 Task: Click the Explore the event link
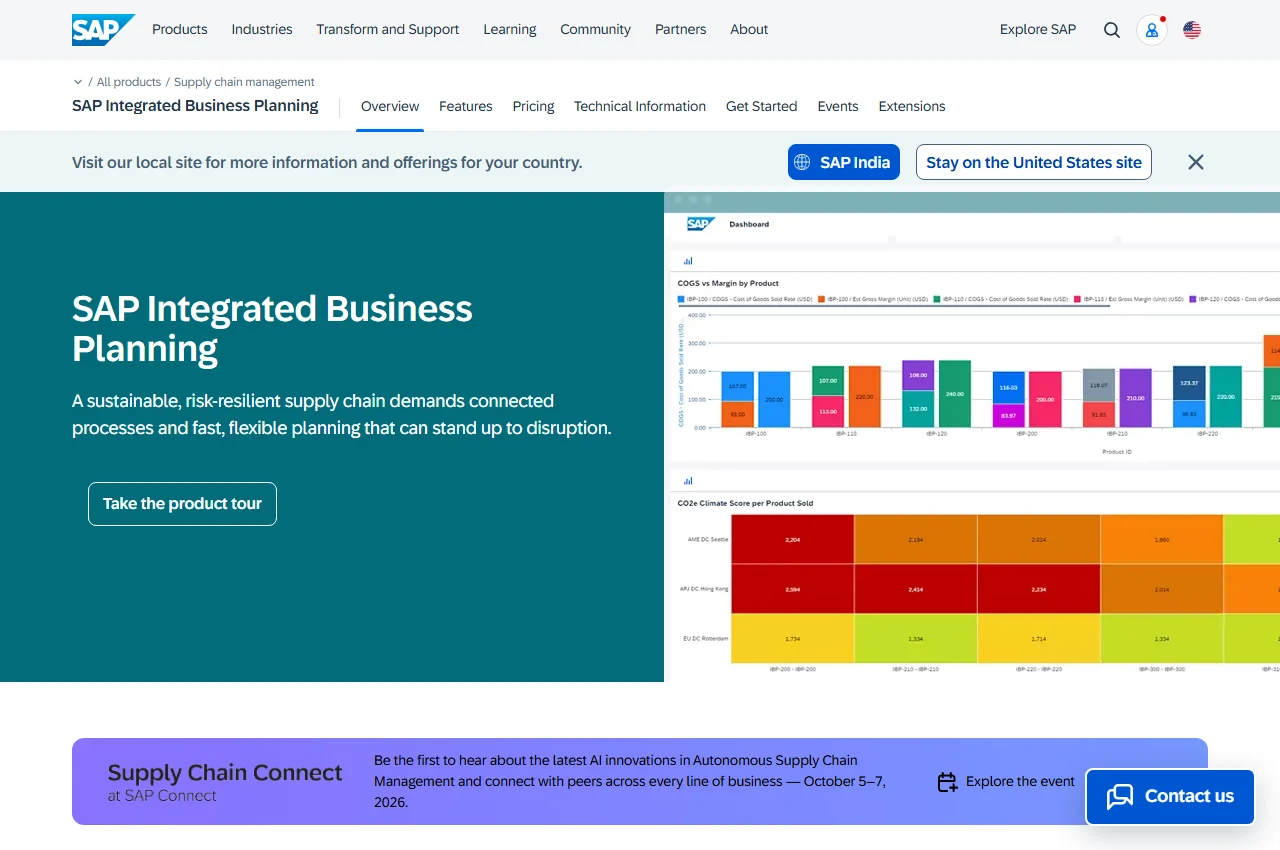(1006, 782)
